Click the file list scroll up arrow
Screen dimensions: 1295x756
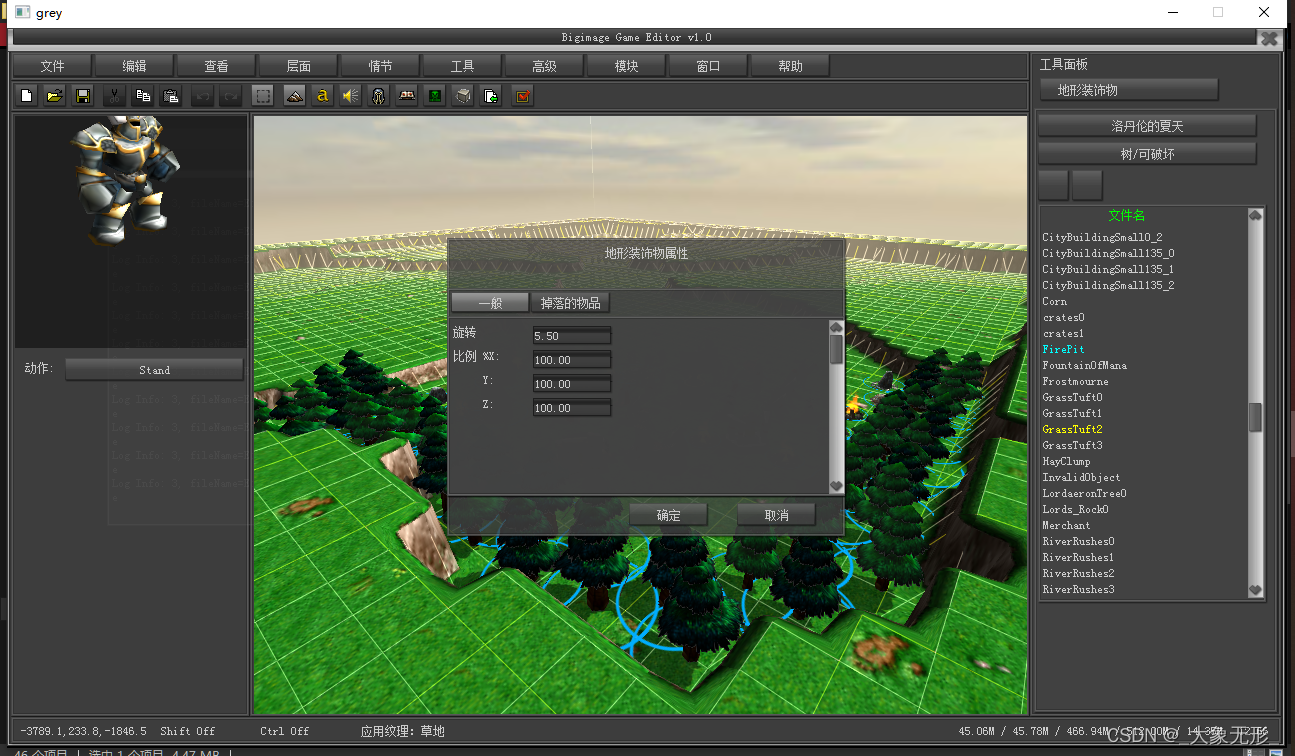click(1256, 215)
